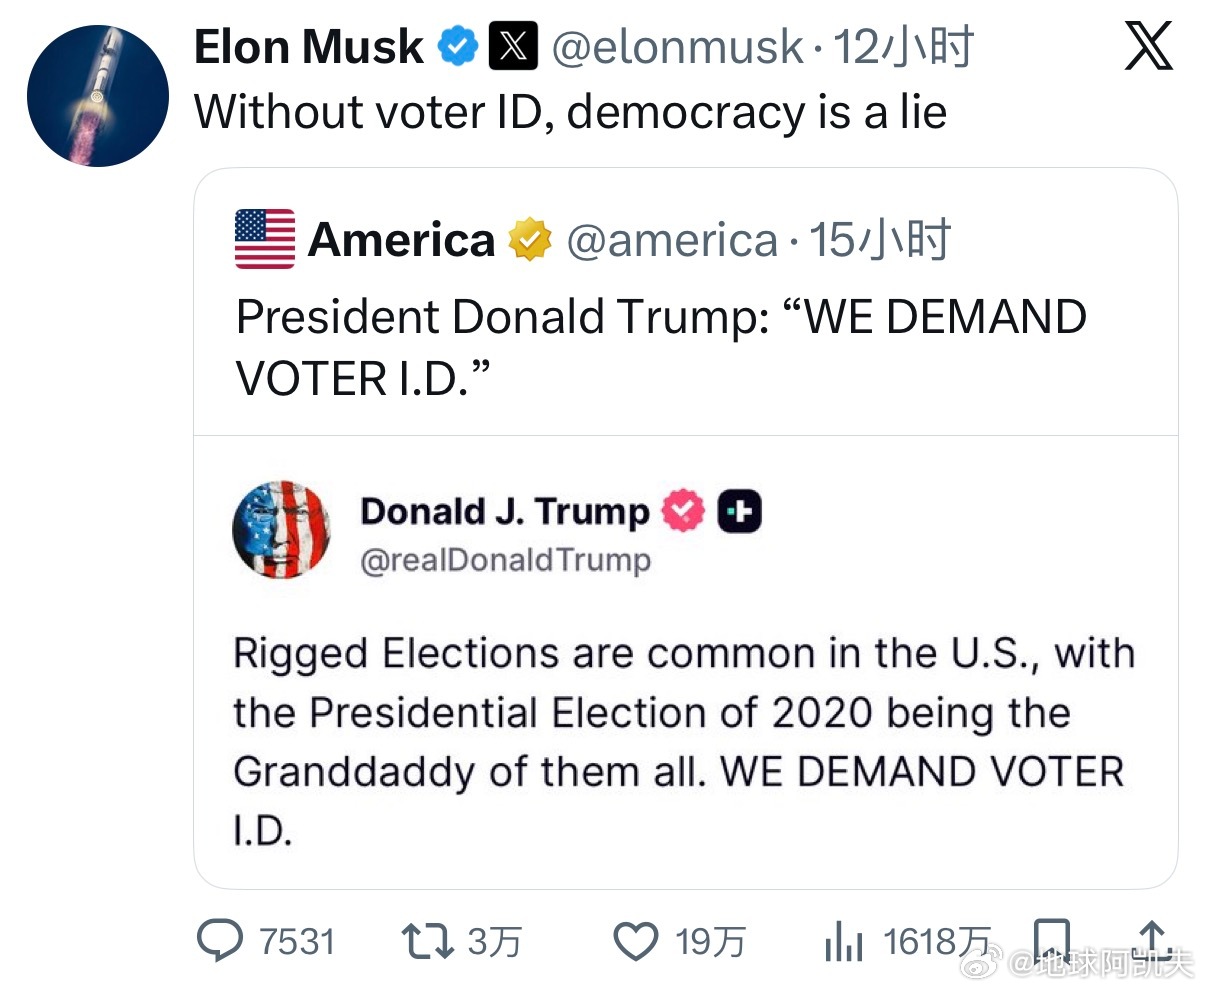
Task: Click the Truth Social plus badge
Action: click(x=740, y=511)
